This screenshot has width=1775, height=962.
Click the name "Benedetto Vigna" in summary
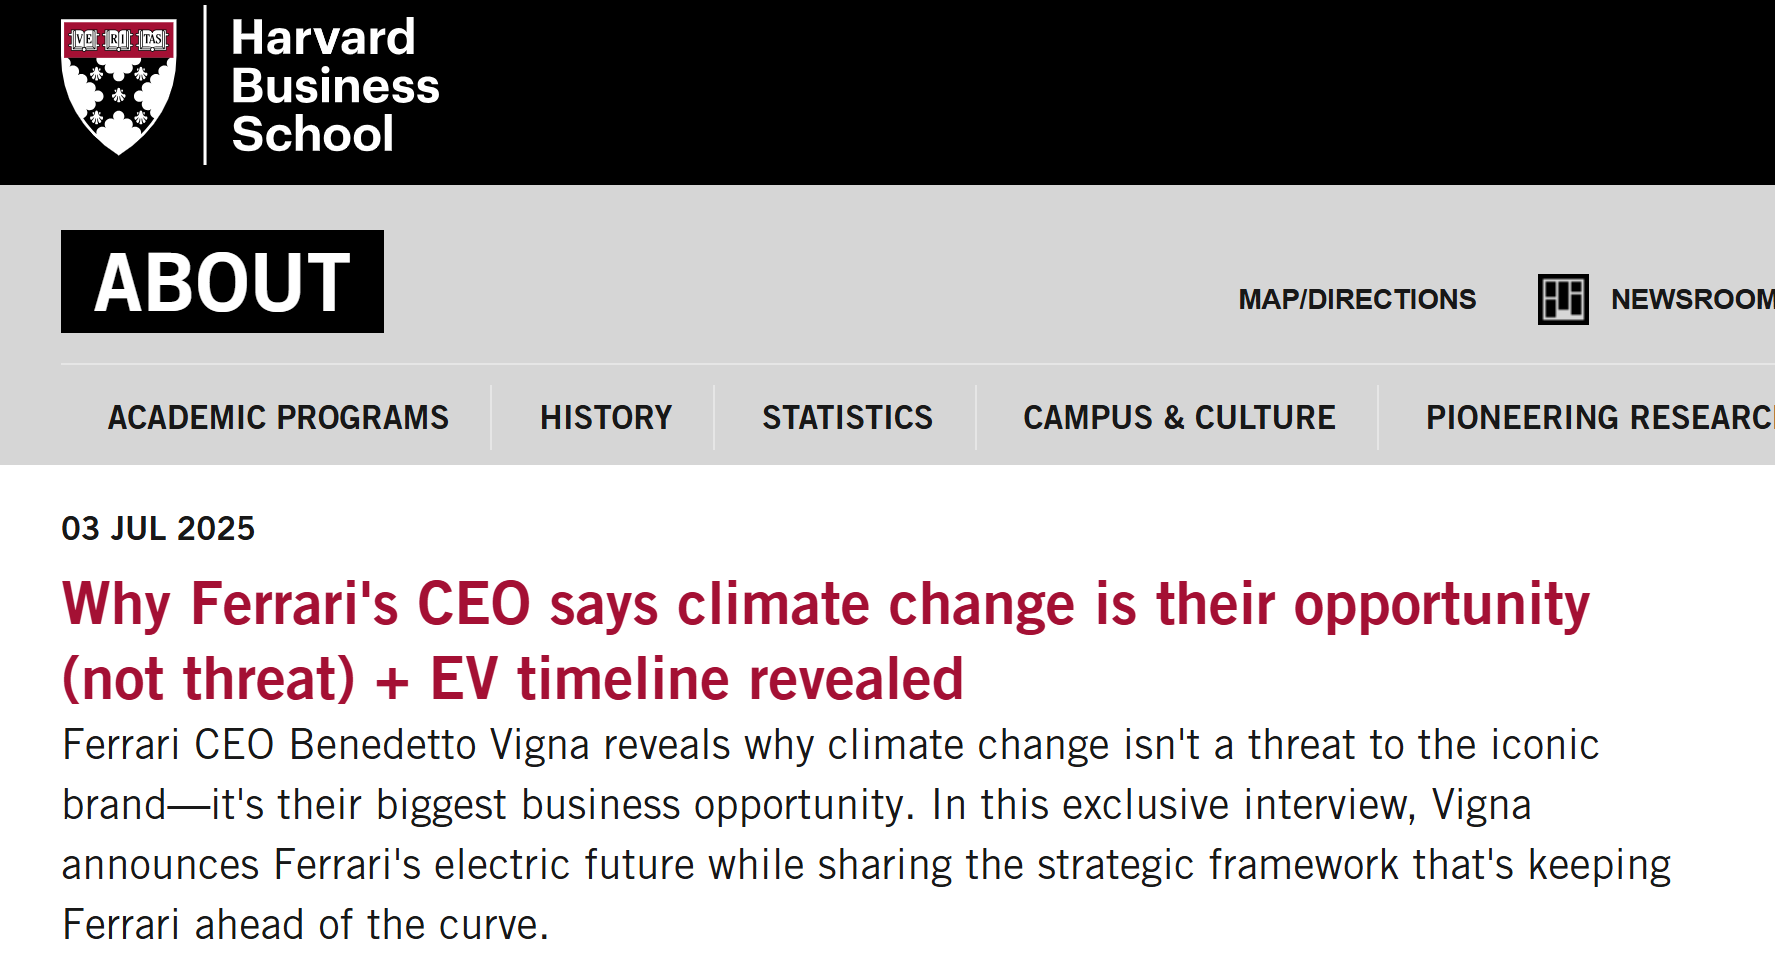[439, 745]
